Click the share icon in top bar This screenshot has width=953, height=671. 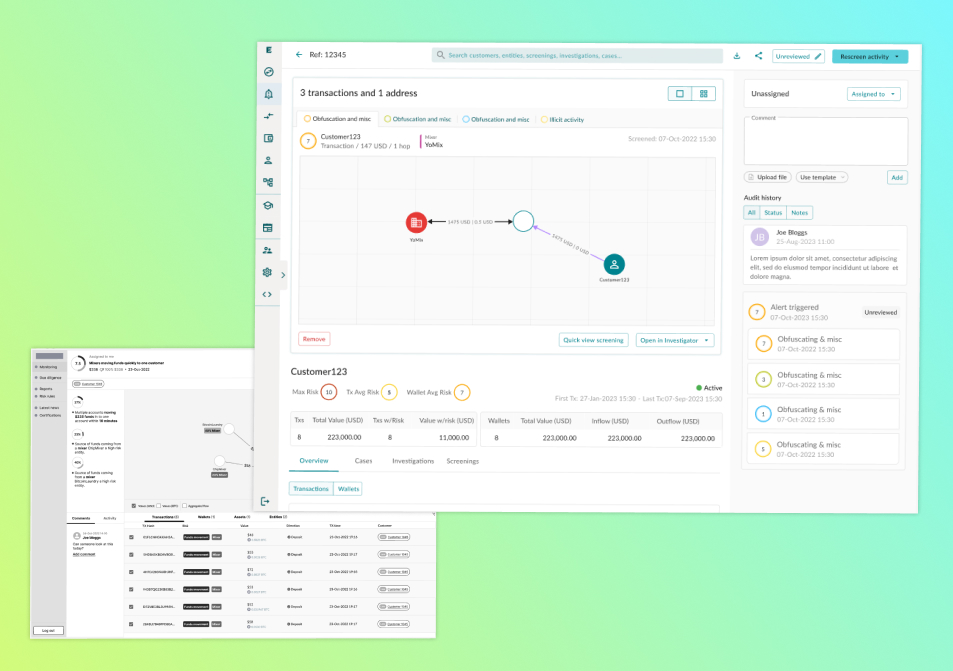point(758,56)
